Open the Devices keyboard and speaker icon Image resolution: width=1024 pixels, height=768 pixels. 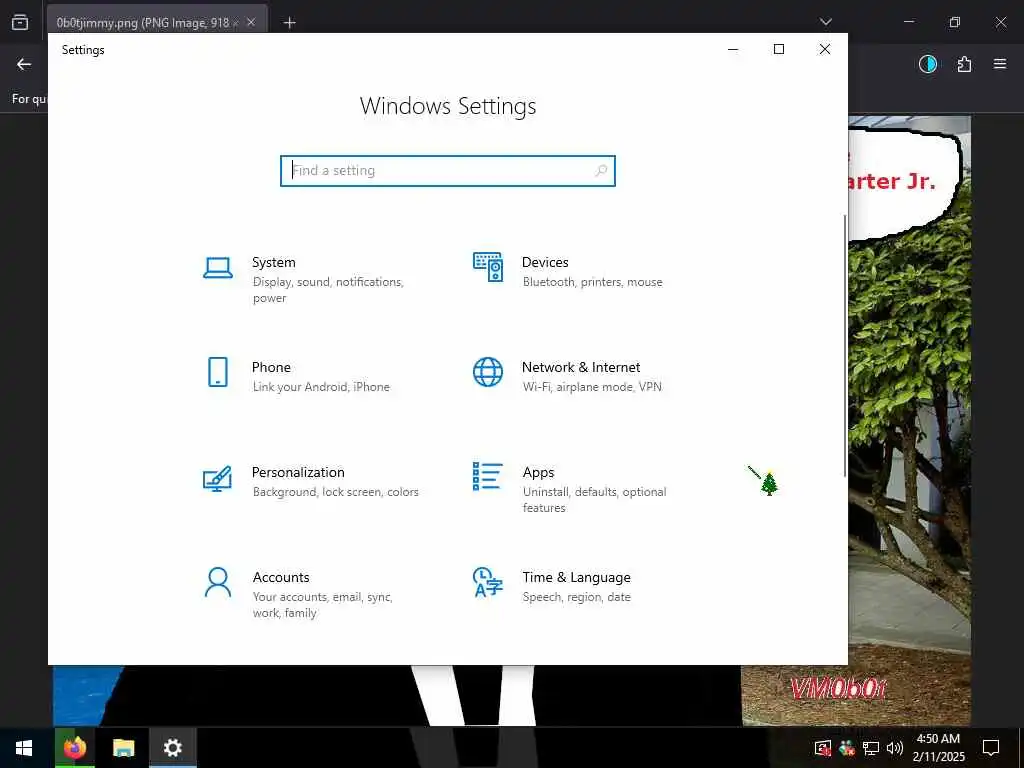(488, 267)
